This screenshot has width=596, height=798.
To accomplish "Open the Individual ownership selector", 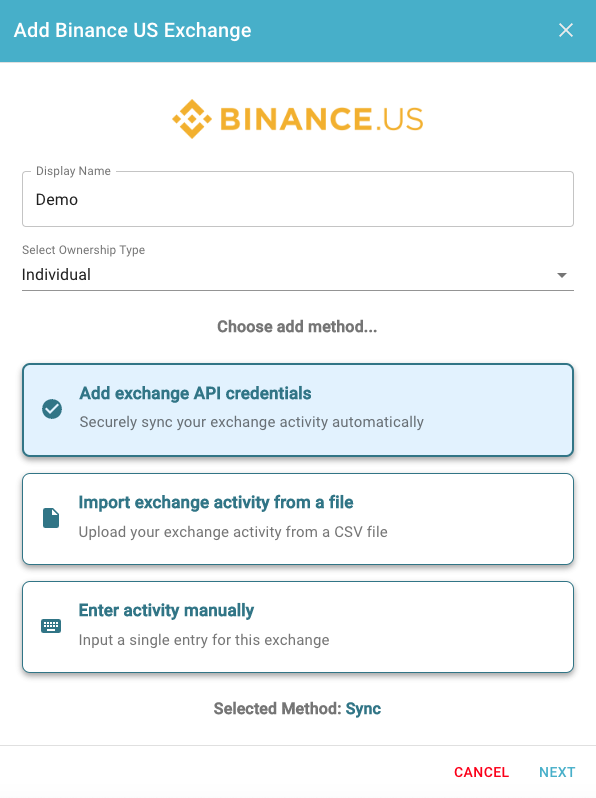I will [x=298, y=275].
